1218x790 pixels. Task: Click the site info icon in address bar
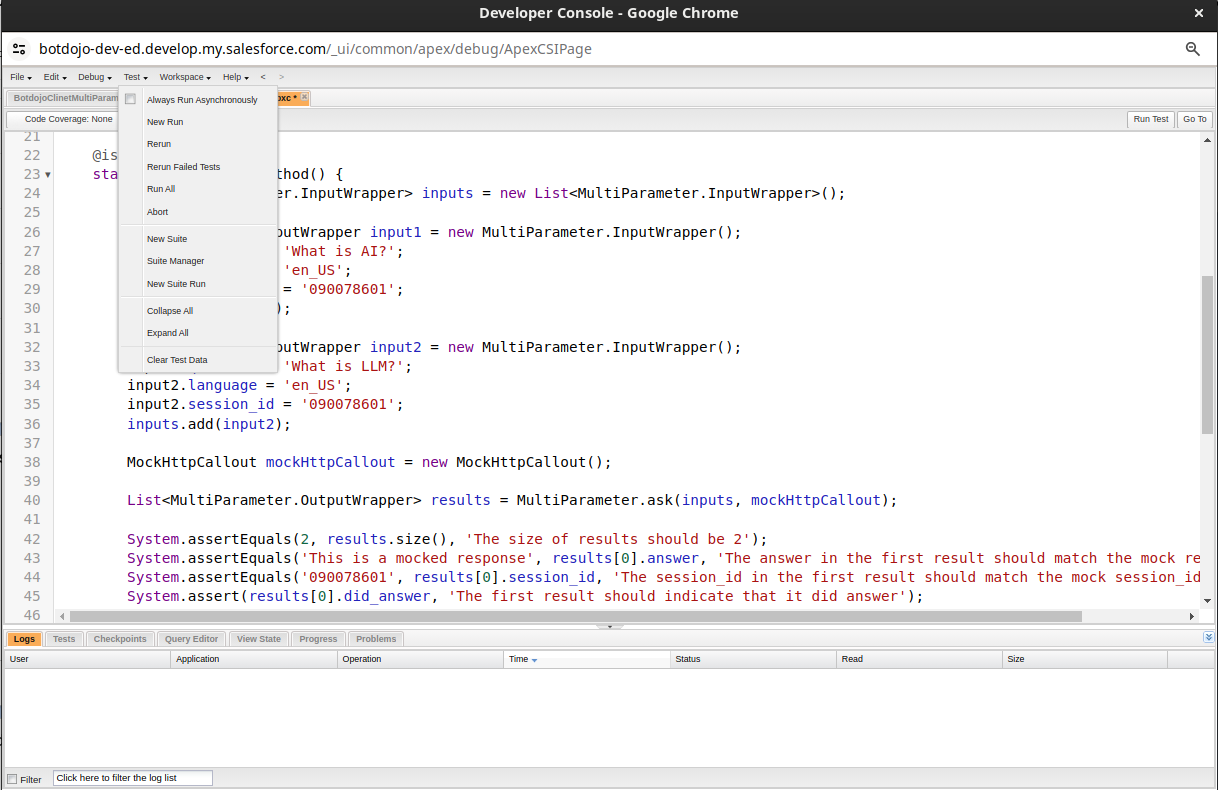tap(19, 48)
